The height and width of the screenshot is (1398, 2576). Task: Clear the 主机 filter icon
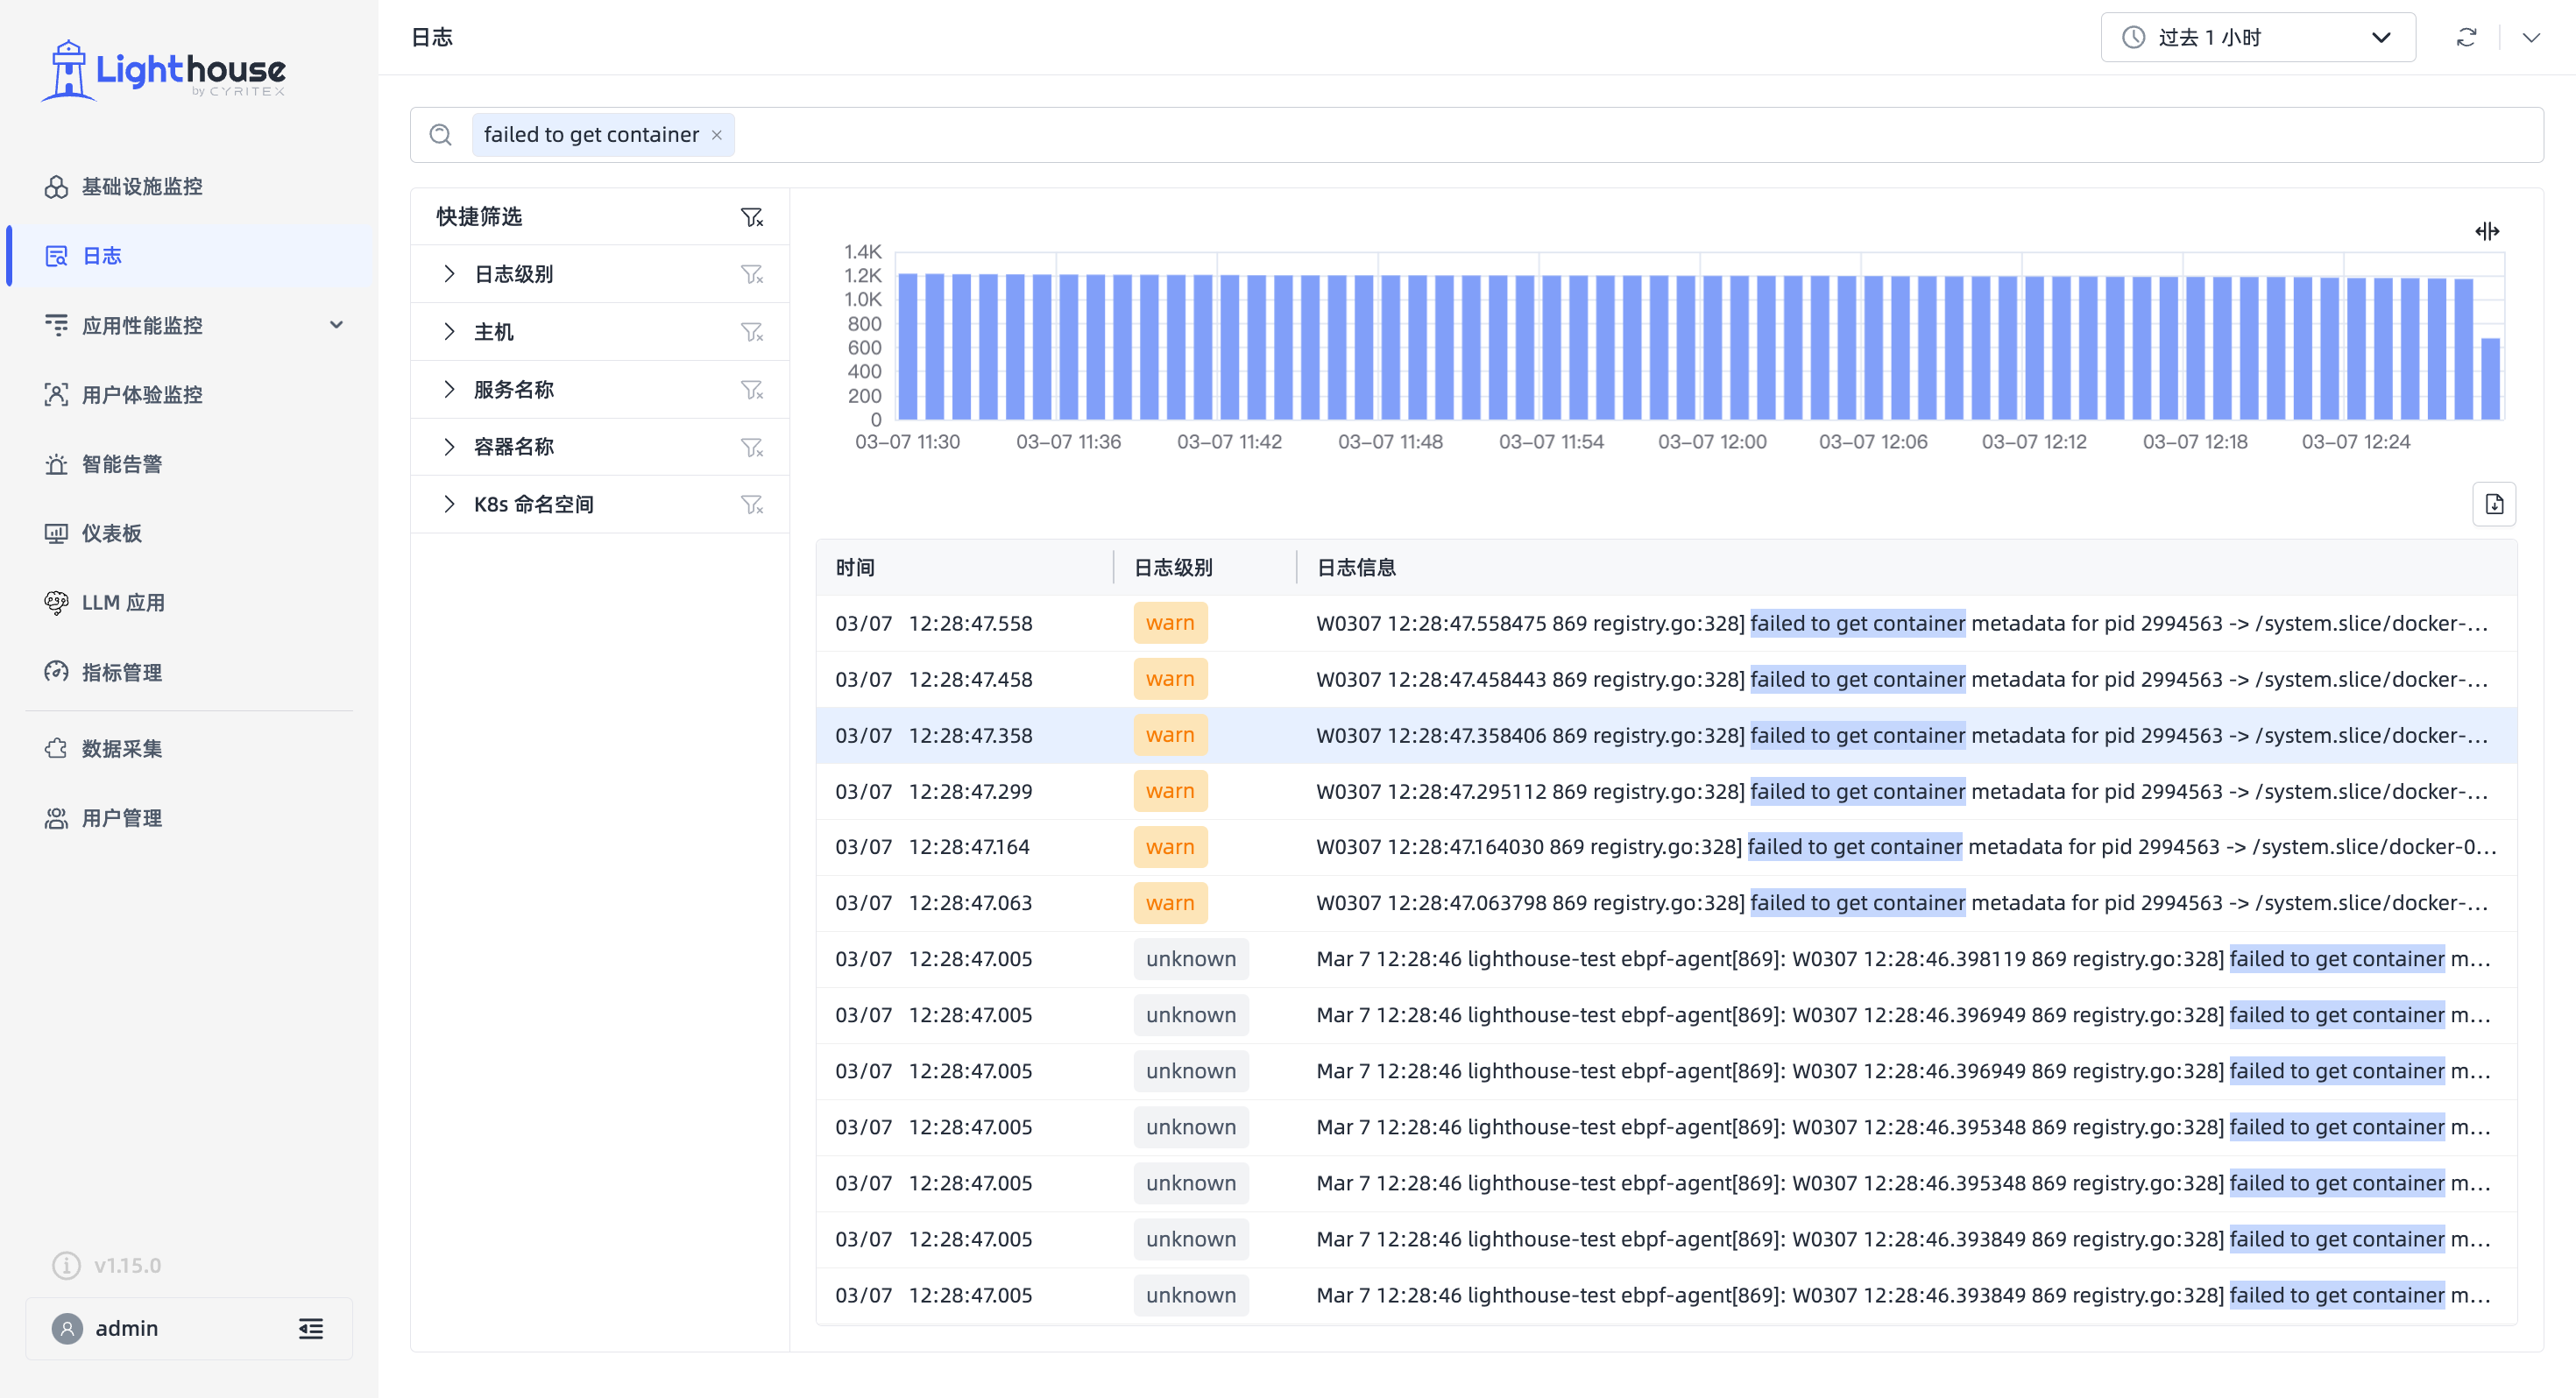click(751, 332)
